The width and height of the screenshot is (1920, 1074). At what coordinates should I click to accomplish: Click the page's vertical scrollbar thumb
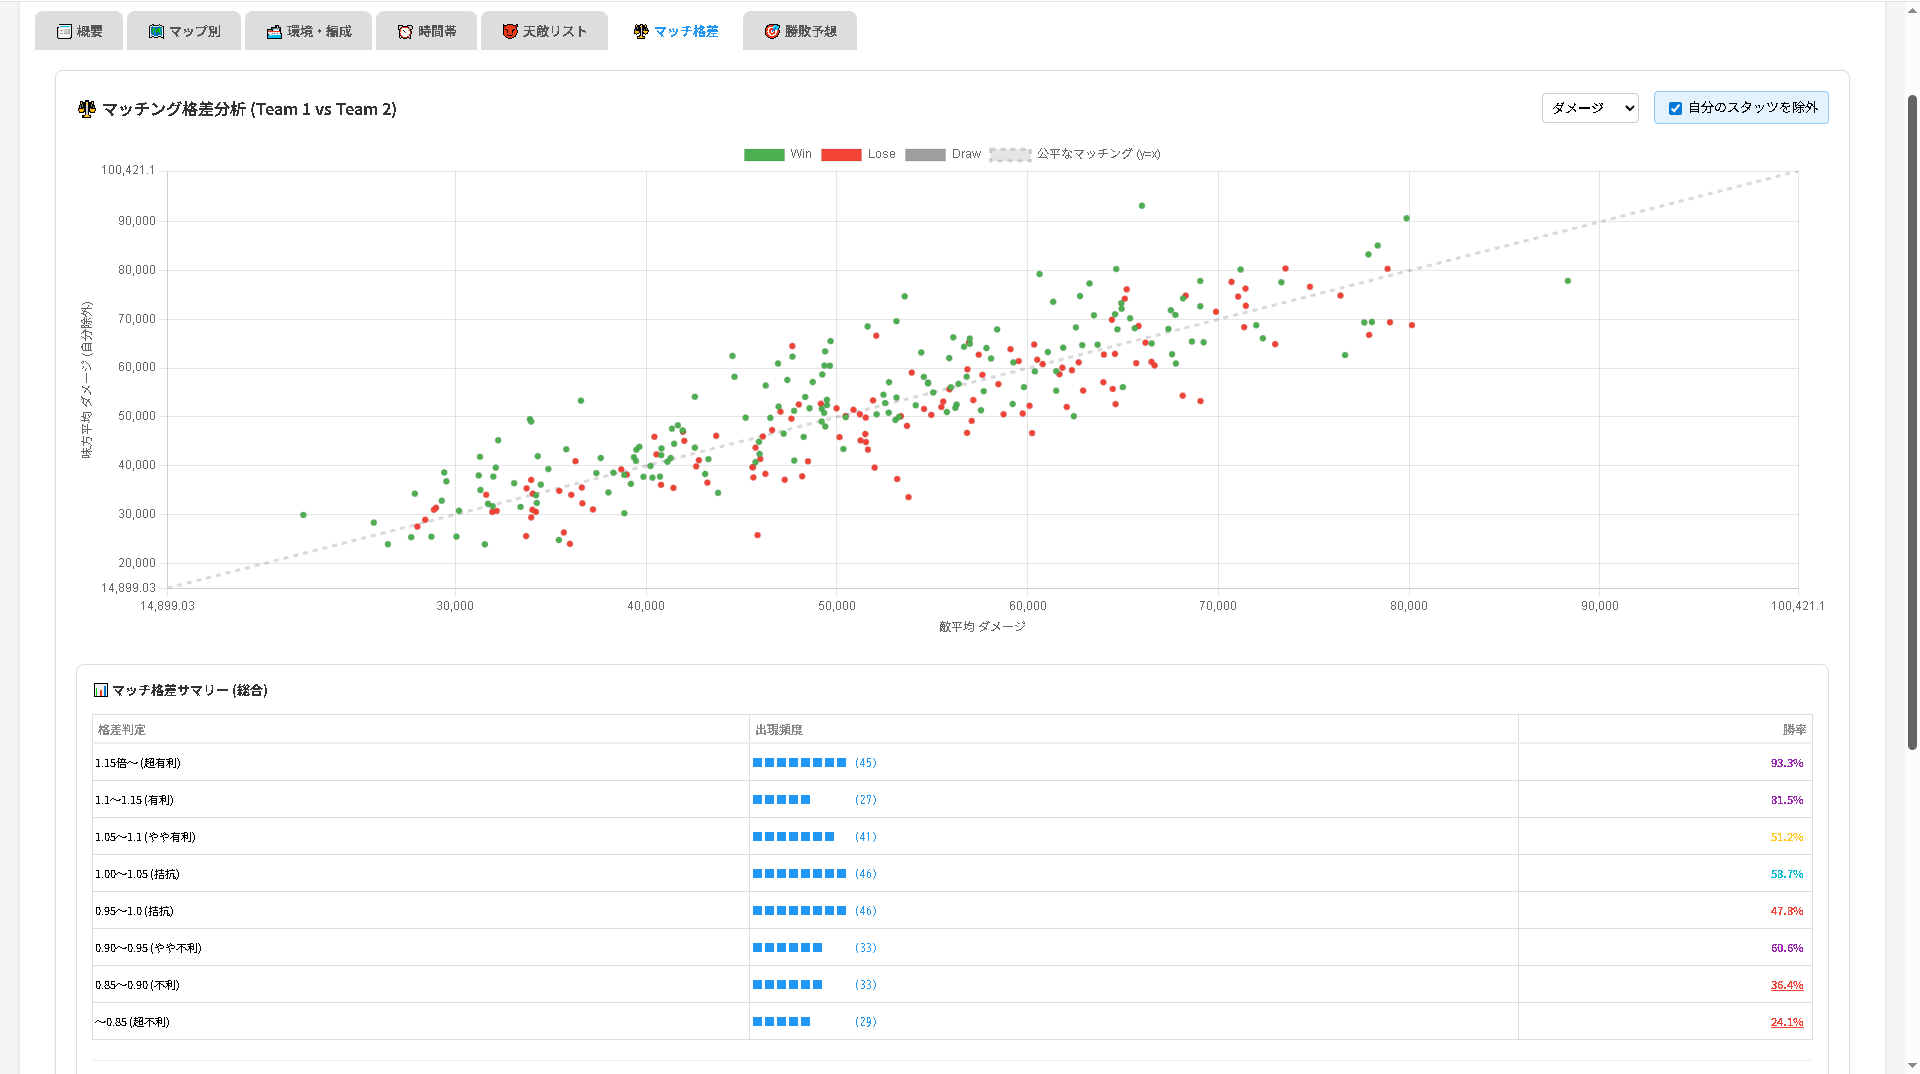[x=1912, y=420]
